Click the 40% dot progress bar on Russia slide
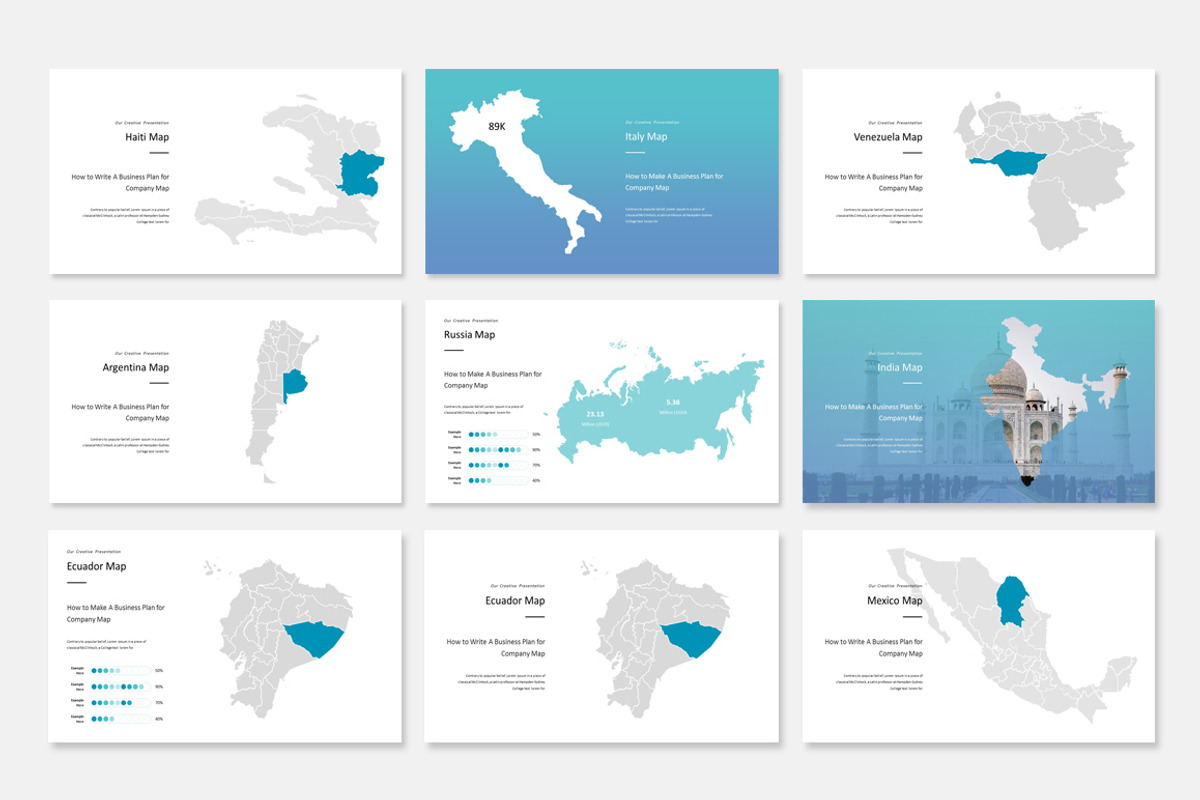This screenshot has height=800, width=1200. pyautogui.click(x=497, y=481)
